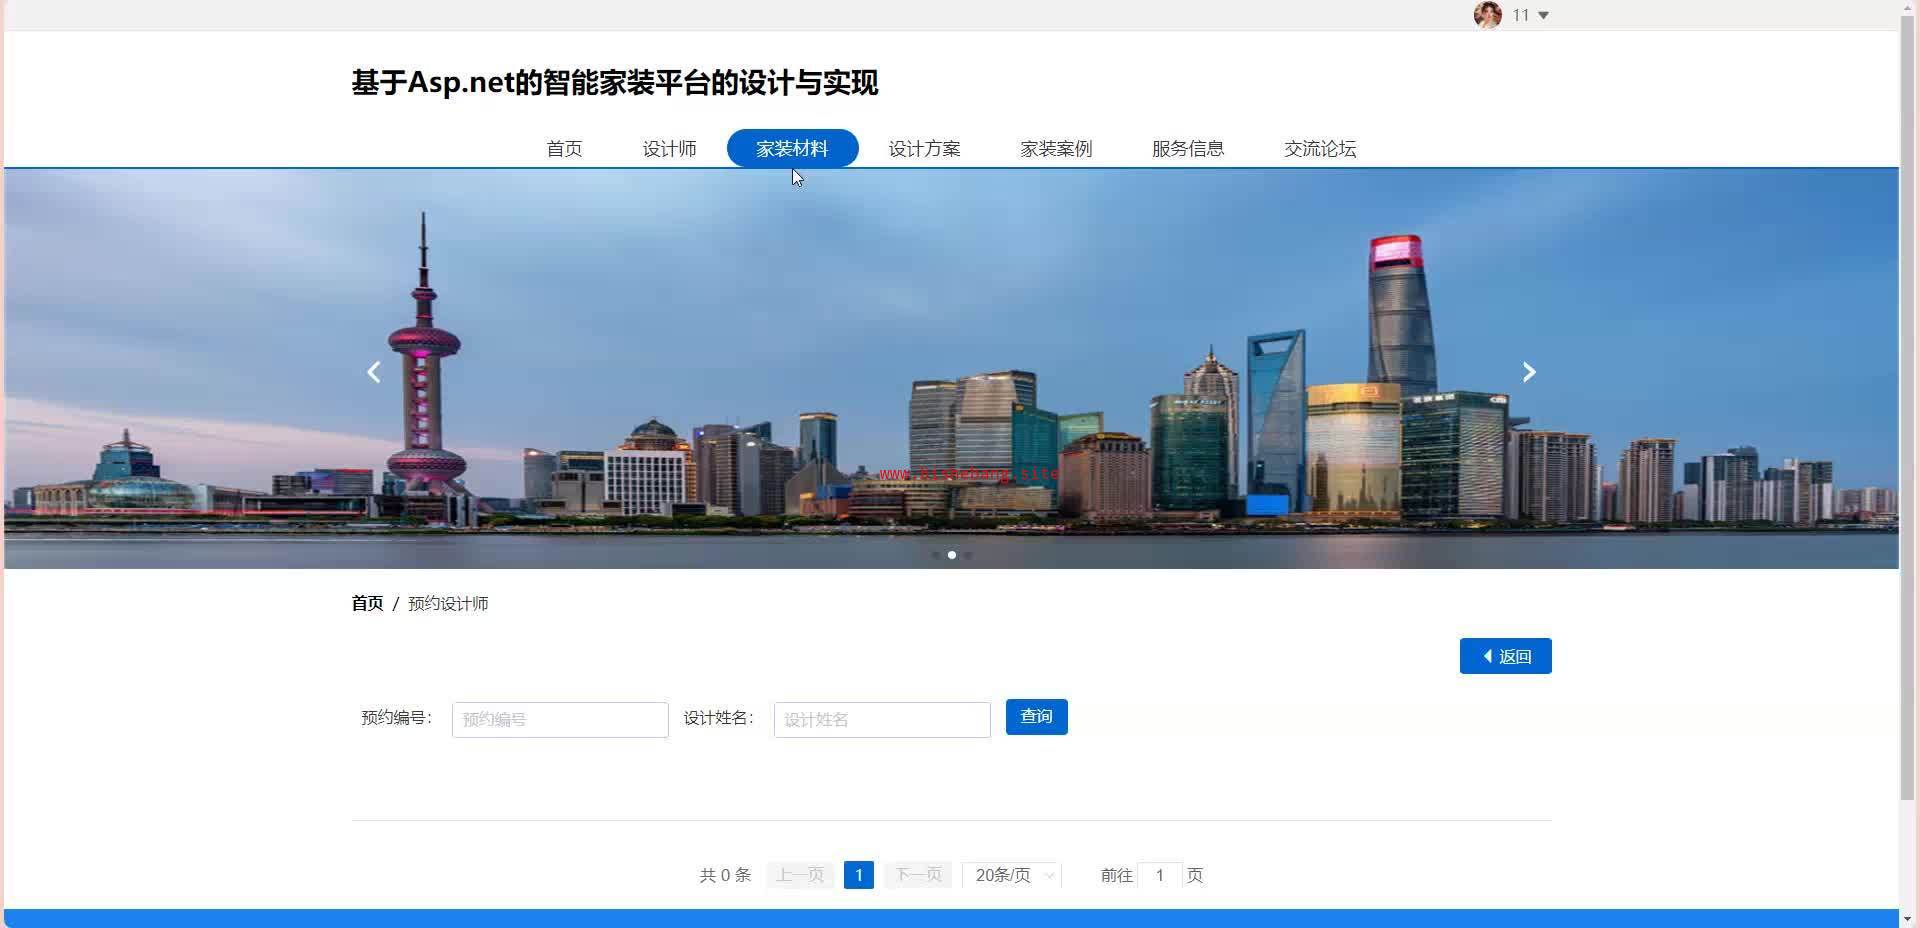
Task: Open the 服务信息 navigation tab
Action: coord(1188,148)
